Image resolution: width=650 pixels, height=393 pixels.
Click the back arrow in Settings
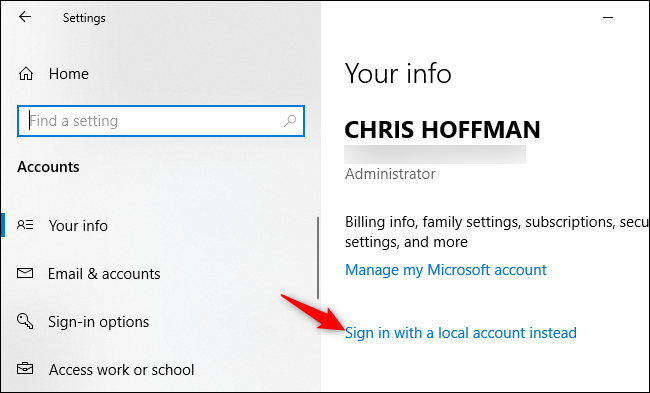(x=25, y=17)
